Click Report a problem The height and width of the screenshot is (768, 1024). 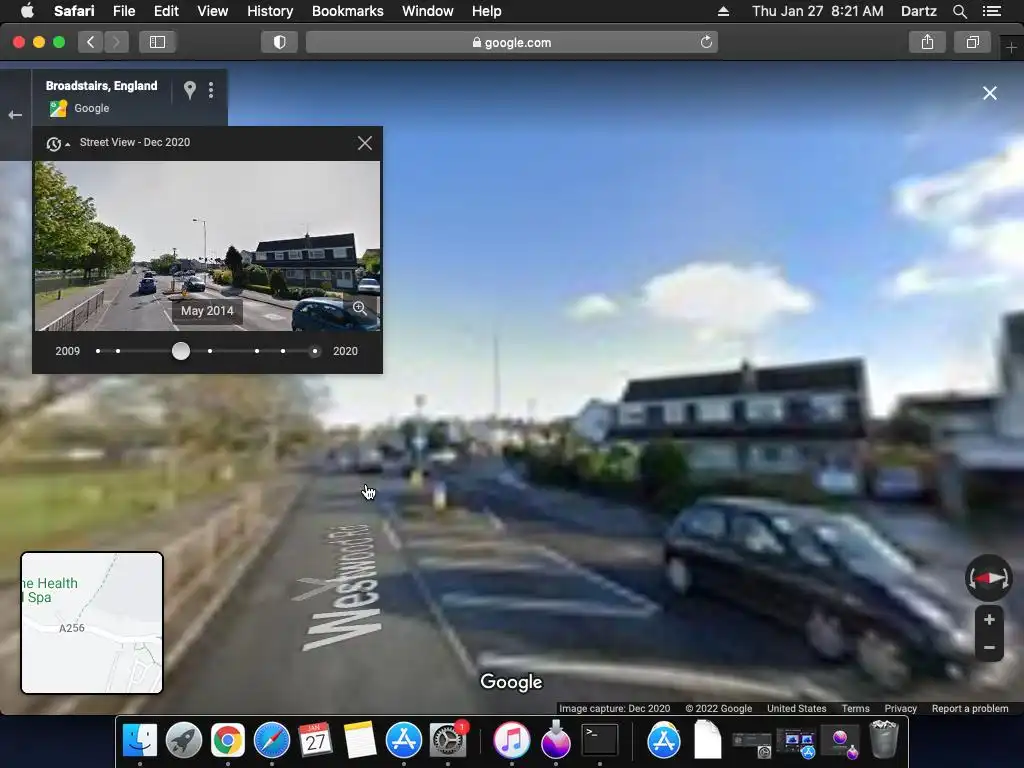coord(970,709)
